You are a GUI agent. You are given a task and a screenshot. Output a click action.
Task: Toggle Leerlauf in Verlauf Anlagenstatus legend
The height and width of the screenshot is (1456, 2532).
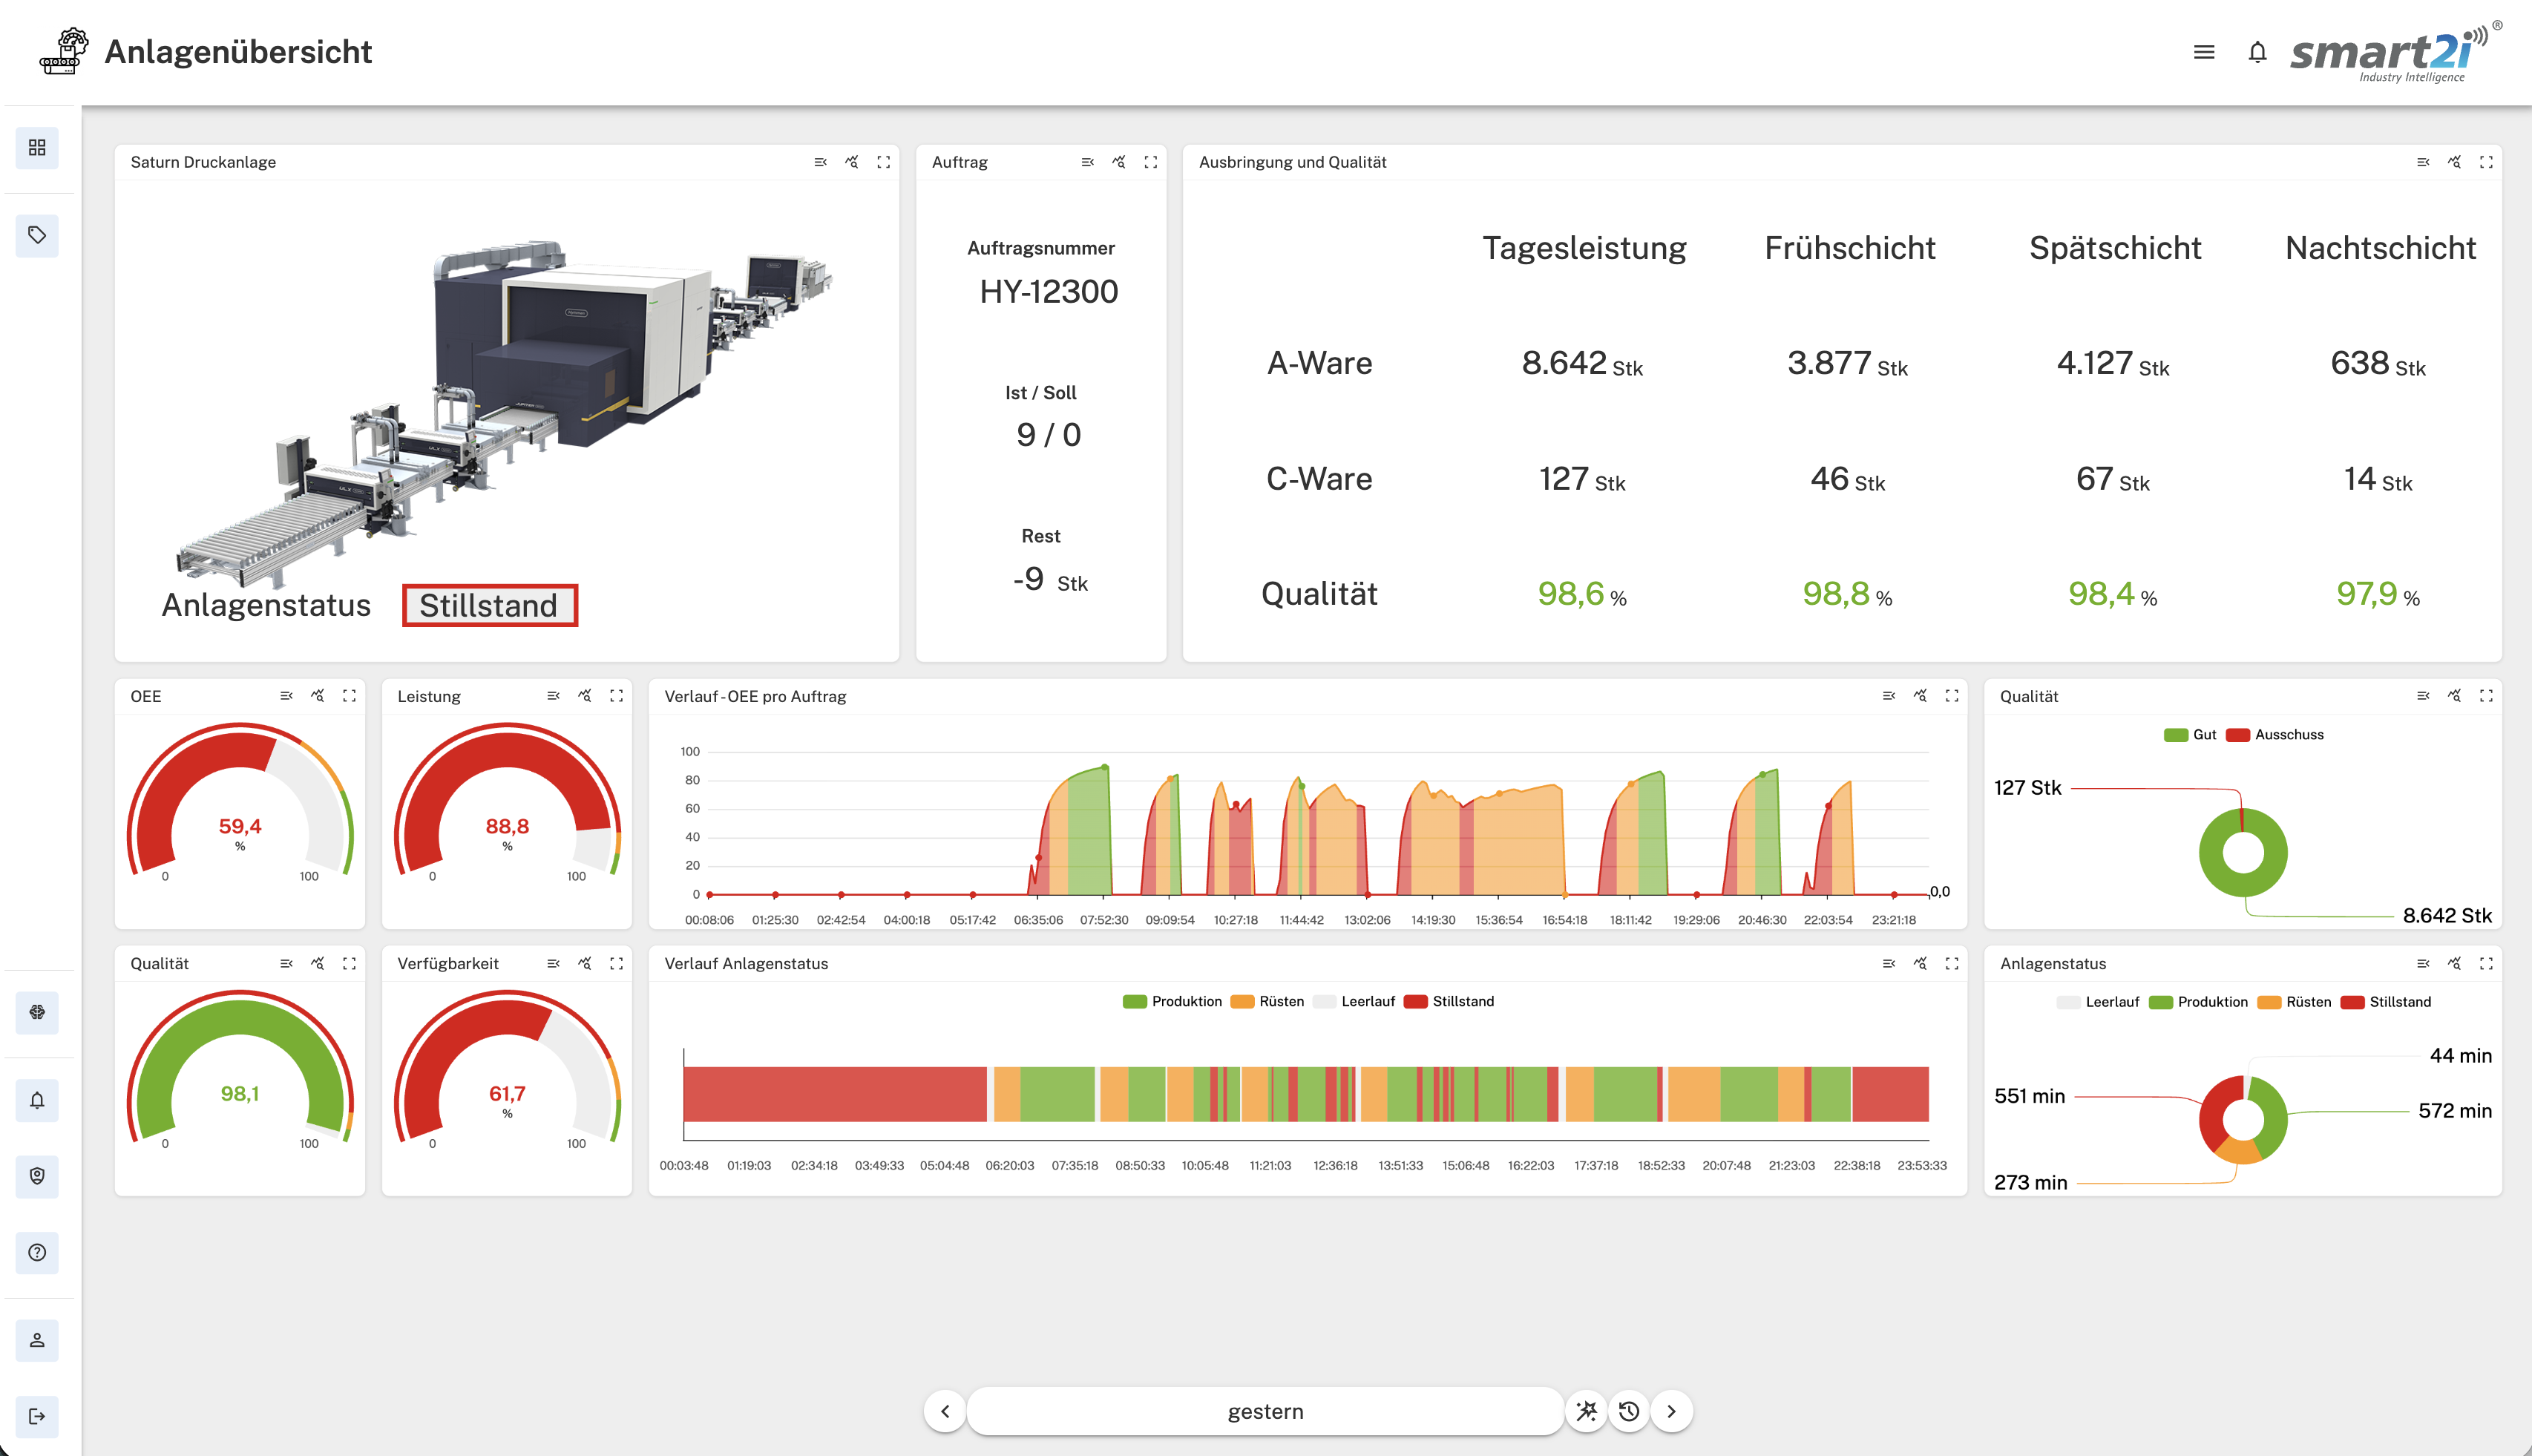[1354, 1002]
